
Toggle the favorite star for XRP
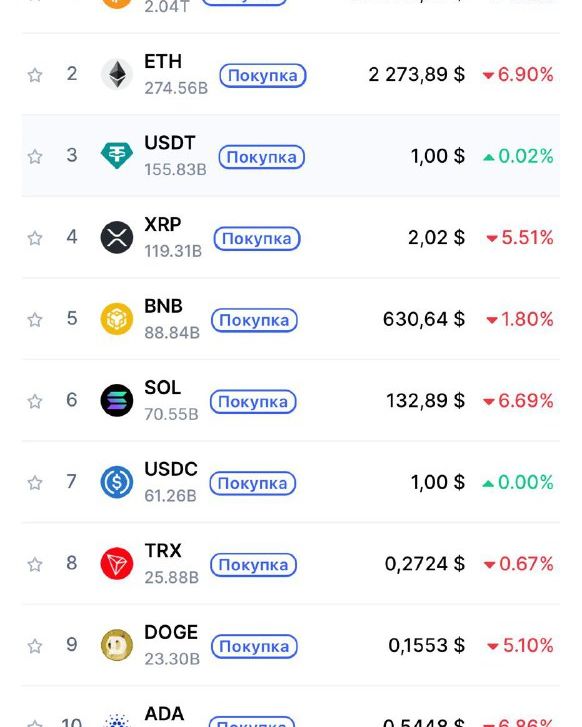tap(35, 238)
